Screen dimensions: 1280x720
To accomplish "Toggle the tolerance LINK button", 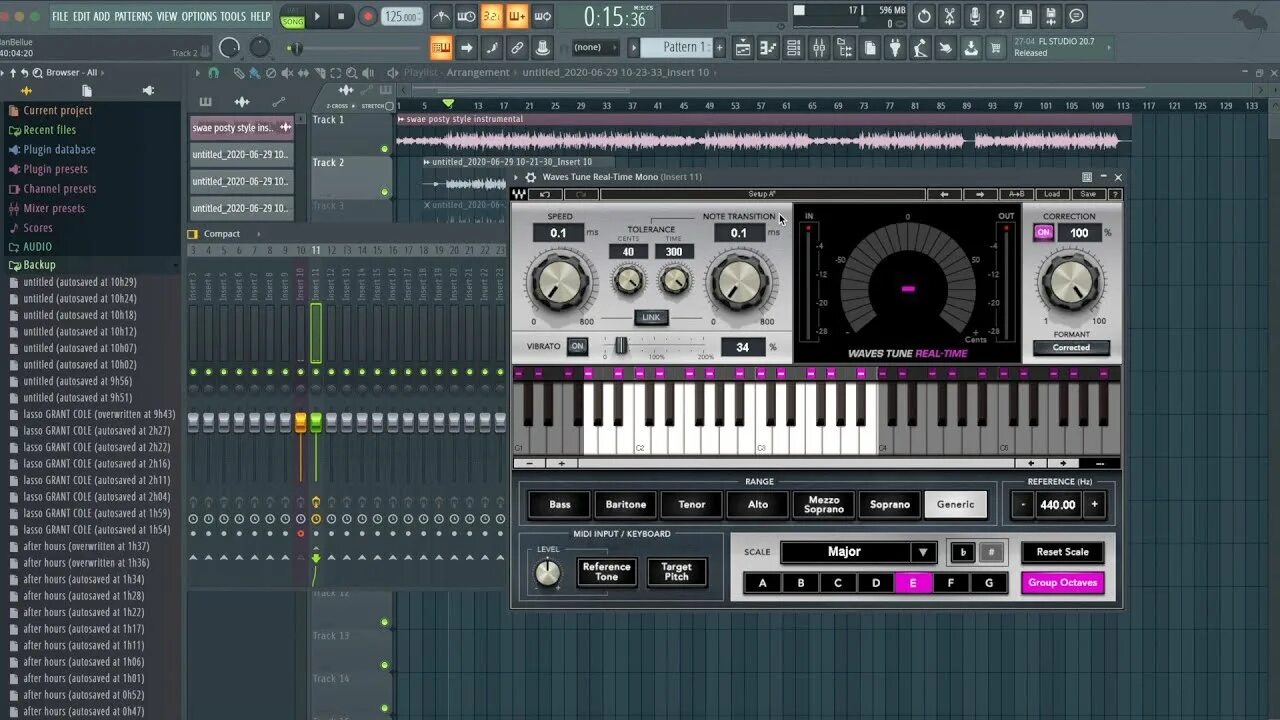I will pos(651,317).
